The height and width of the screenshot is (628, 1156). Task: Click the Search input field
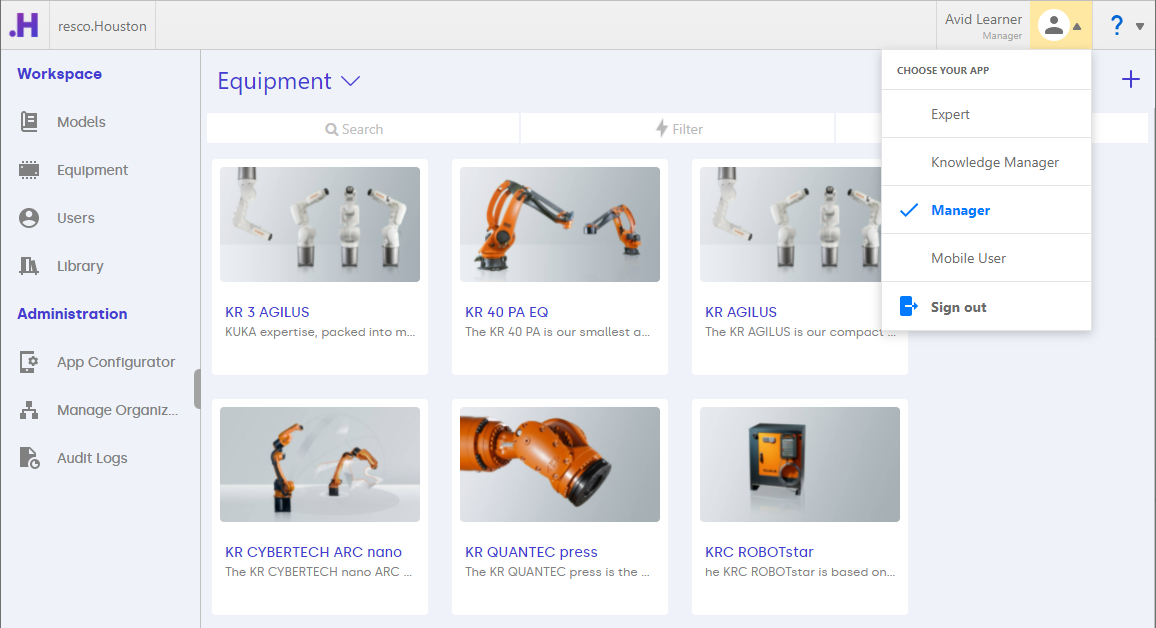click(362, 129)
